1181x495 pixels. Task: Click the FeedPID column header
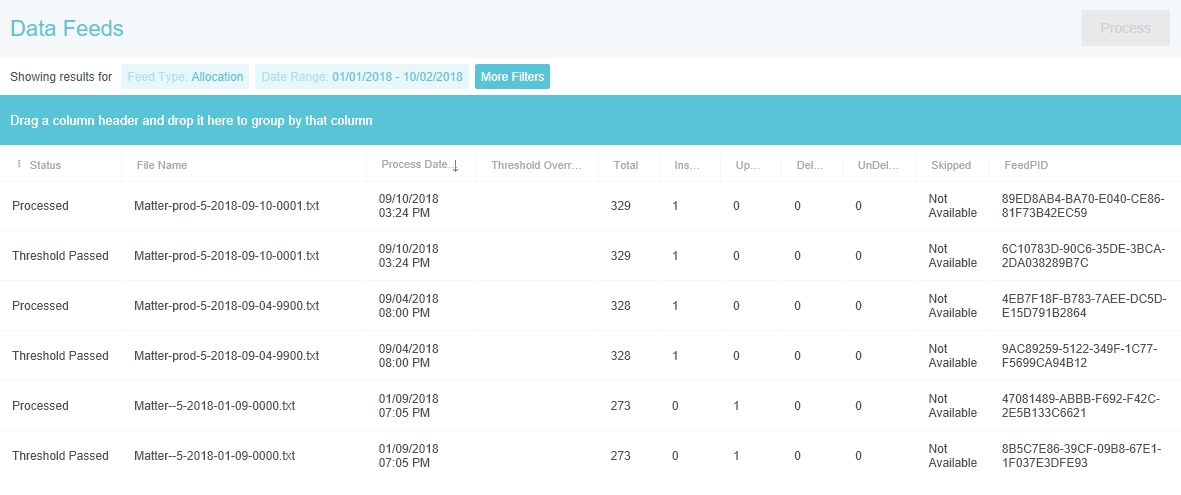tap(1025, 165)
